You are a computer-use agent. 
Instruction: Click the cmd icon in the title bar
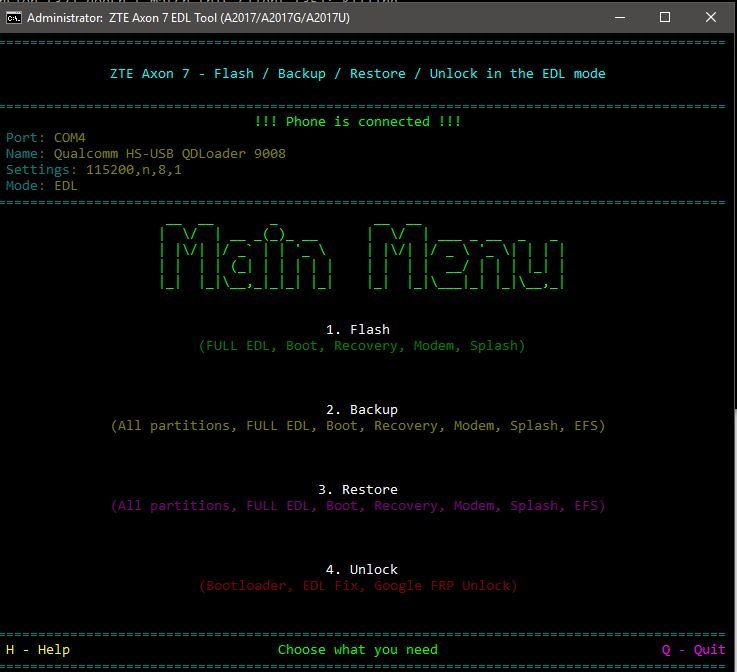point(14,18)
